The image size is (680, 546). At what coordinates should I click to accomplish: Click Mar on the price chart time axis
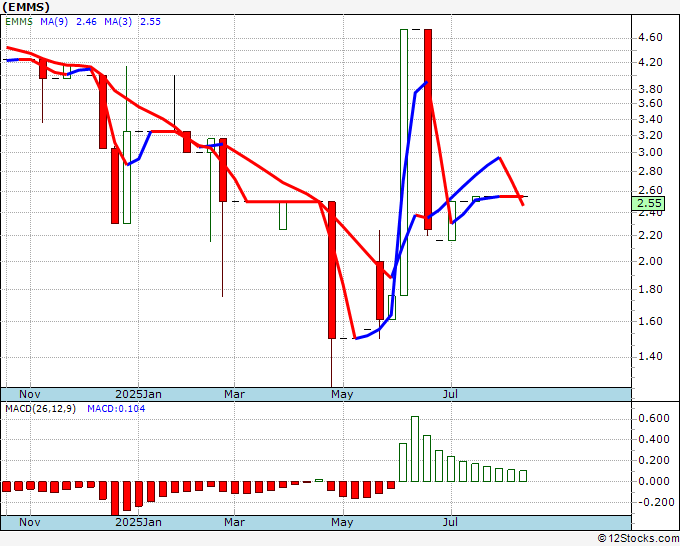click(234, 394)
